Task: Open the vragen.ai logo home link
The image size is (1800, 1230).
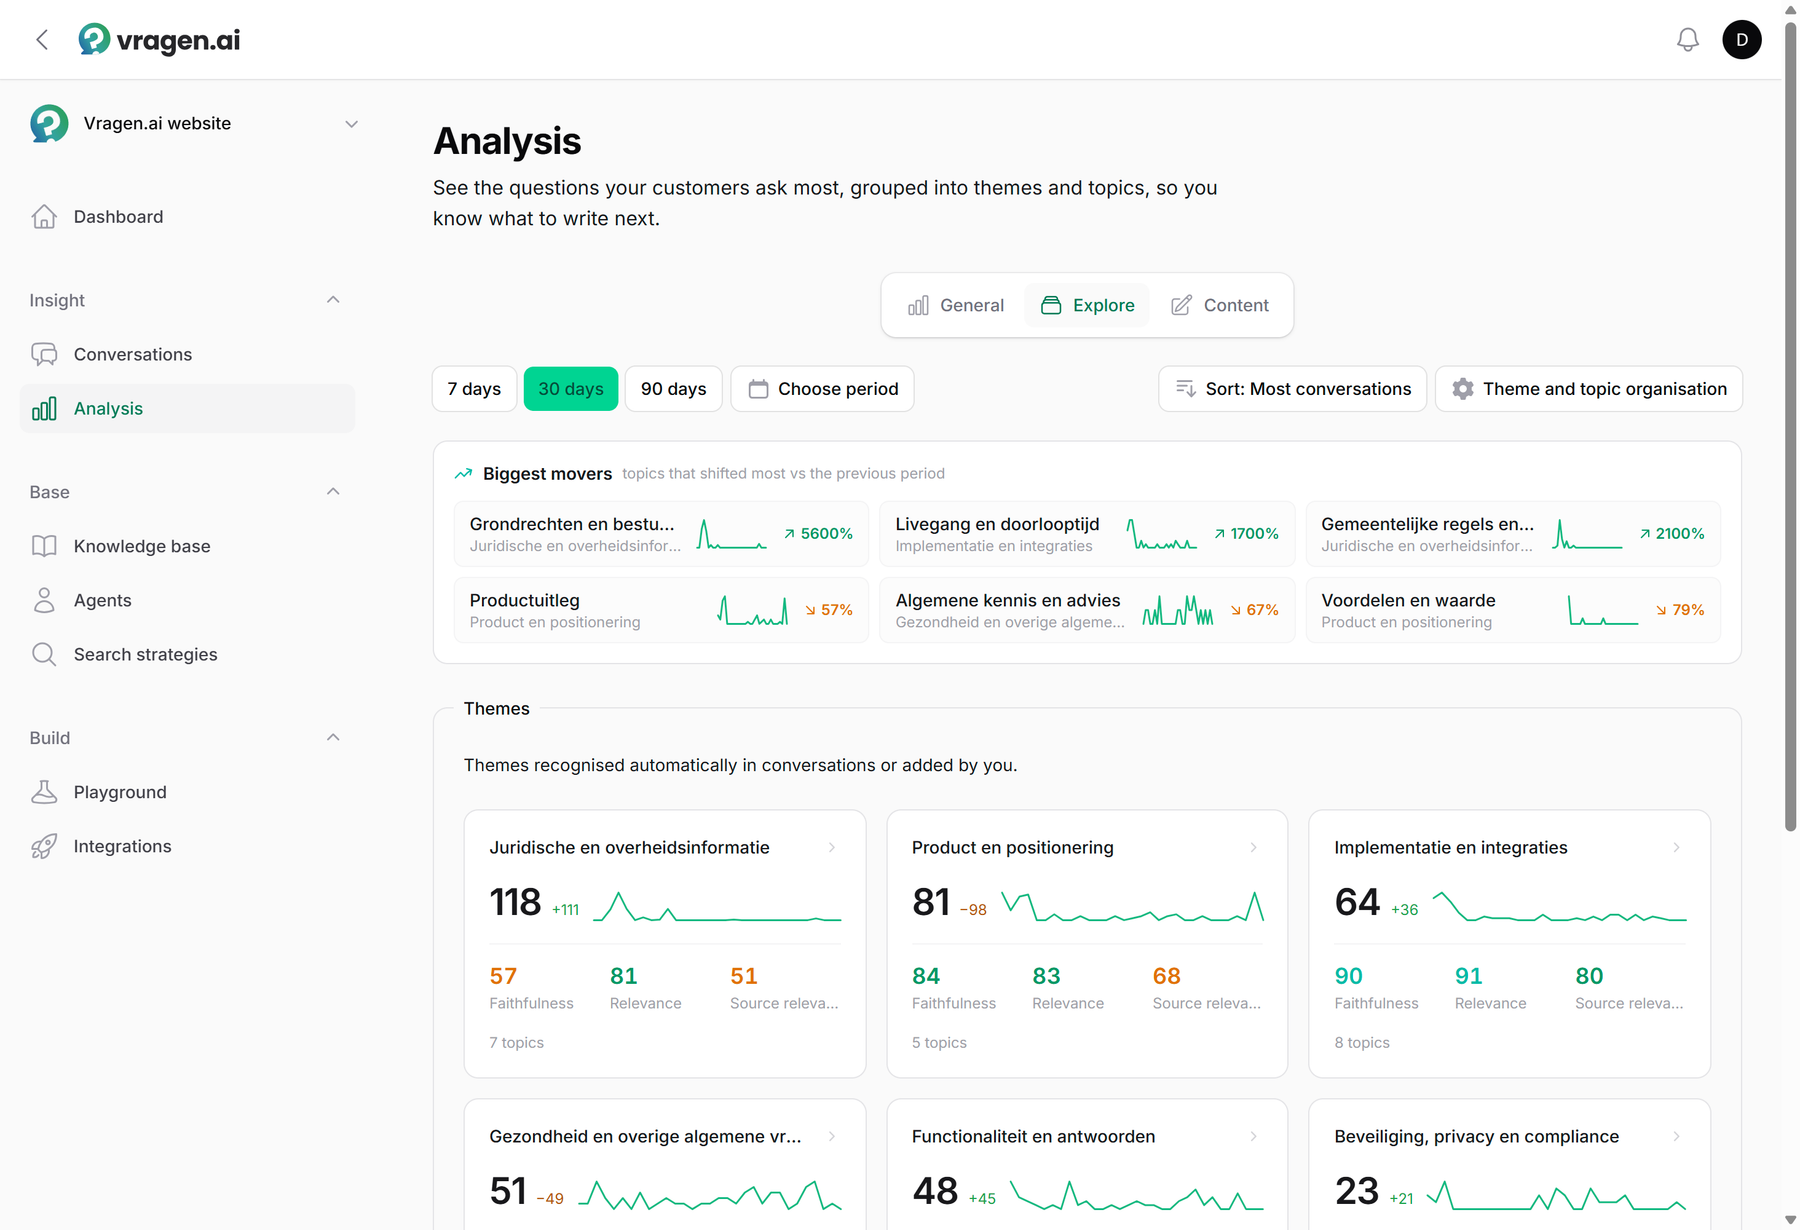Action: (159, 40)
